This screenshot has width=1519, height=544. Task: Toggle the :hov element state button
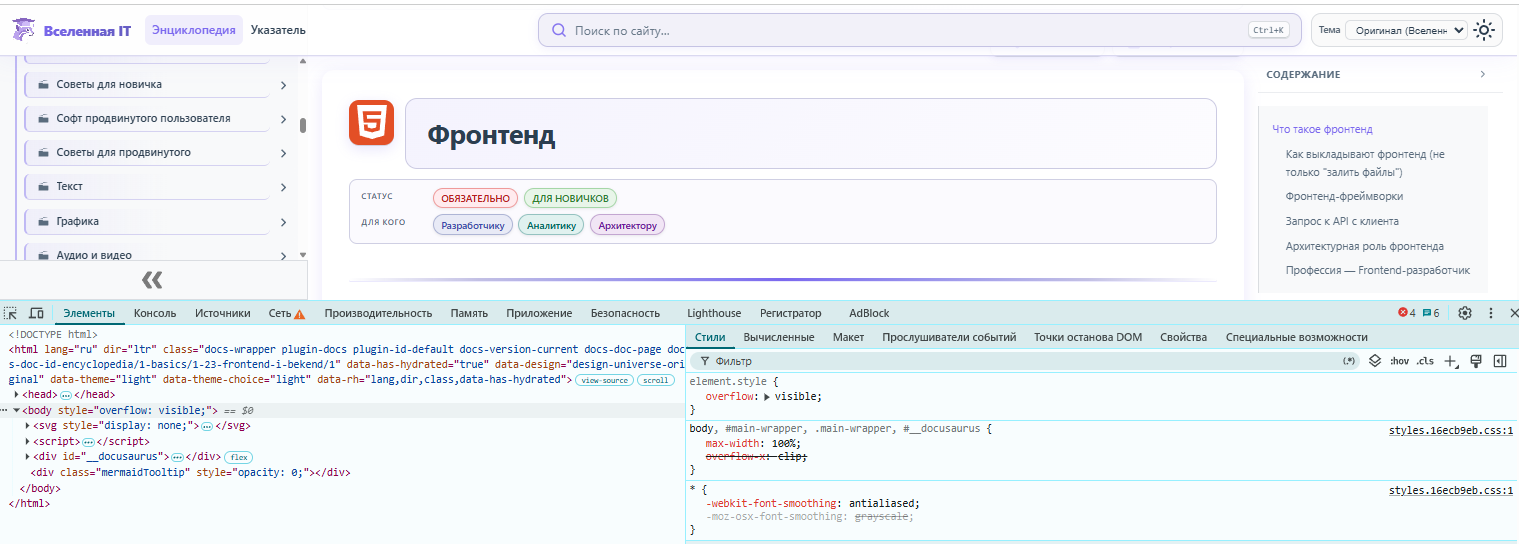pyautogui.click(x=1400, y=361)
